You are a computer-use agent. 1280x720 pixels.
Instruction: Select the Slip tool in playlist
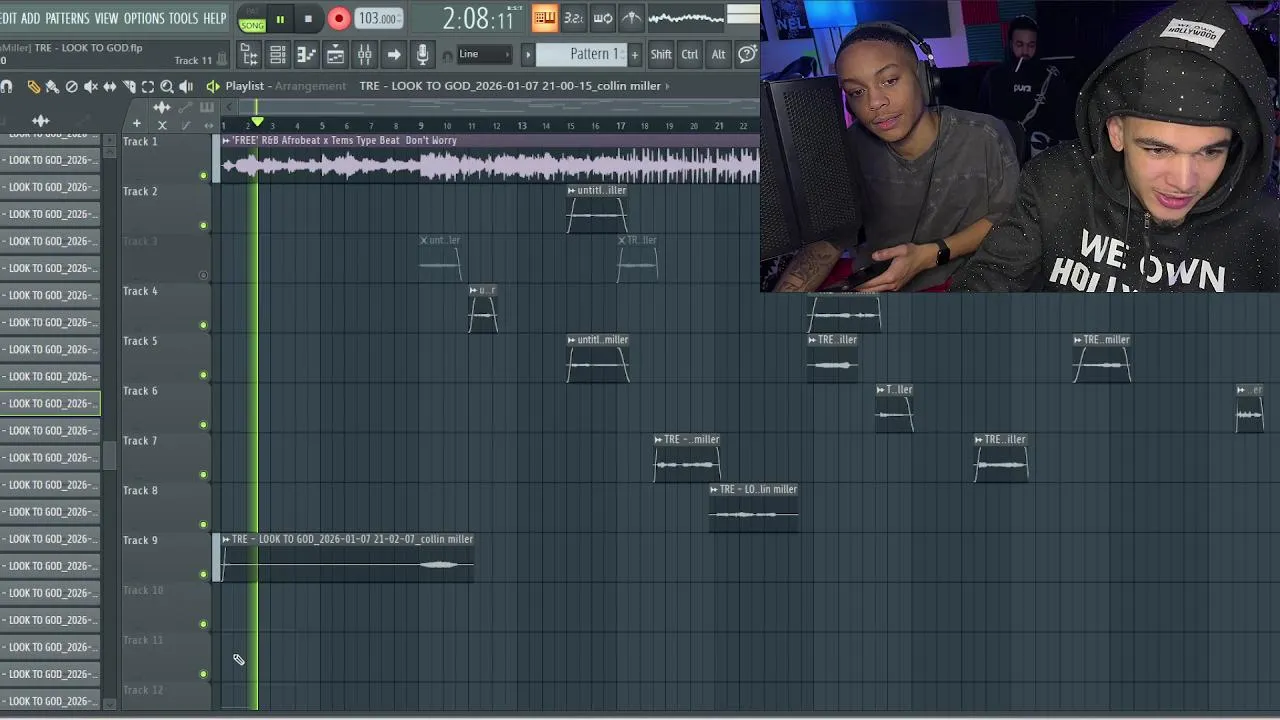coord(109,87)
